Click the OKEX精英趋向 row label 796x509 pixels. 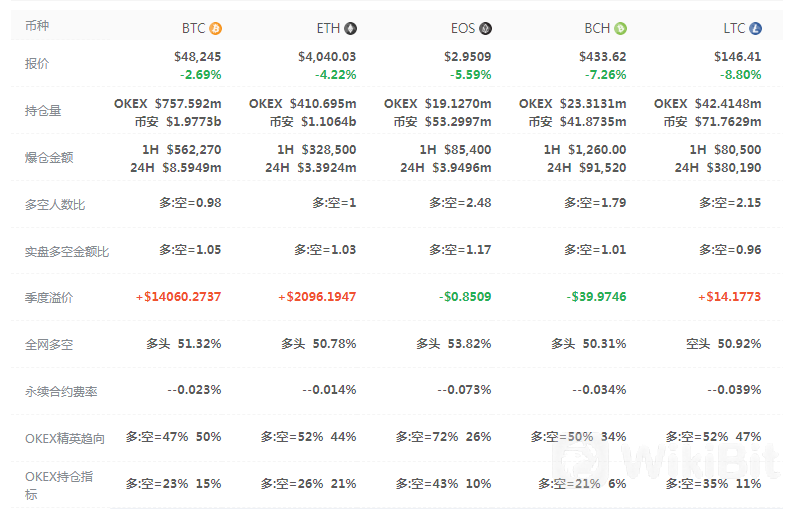point(65,438)
